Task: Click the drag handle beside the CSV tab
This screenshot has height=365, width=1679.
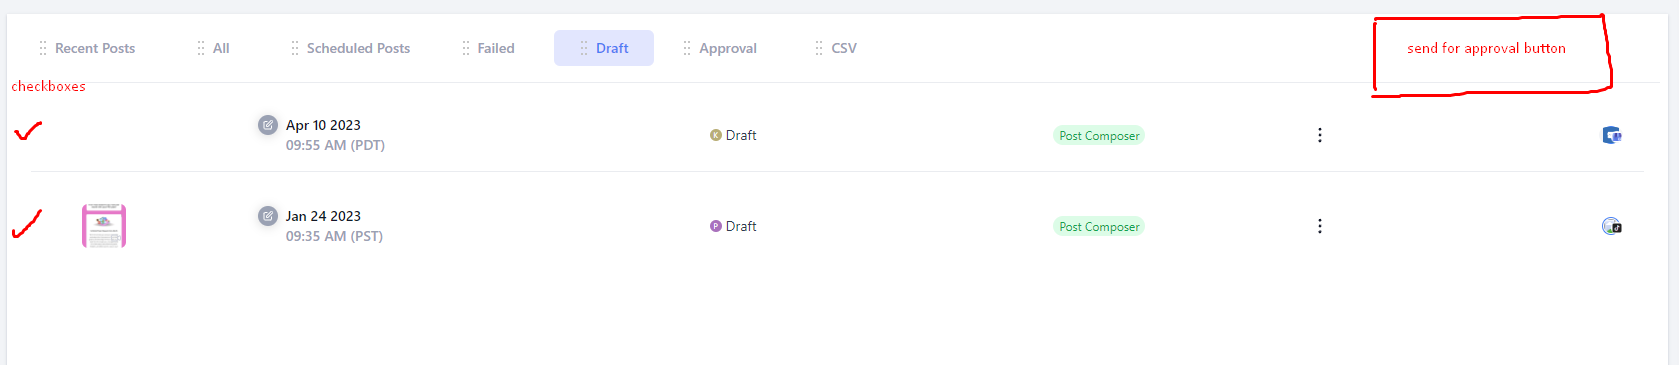Action: click(x=819, y=48)
